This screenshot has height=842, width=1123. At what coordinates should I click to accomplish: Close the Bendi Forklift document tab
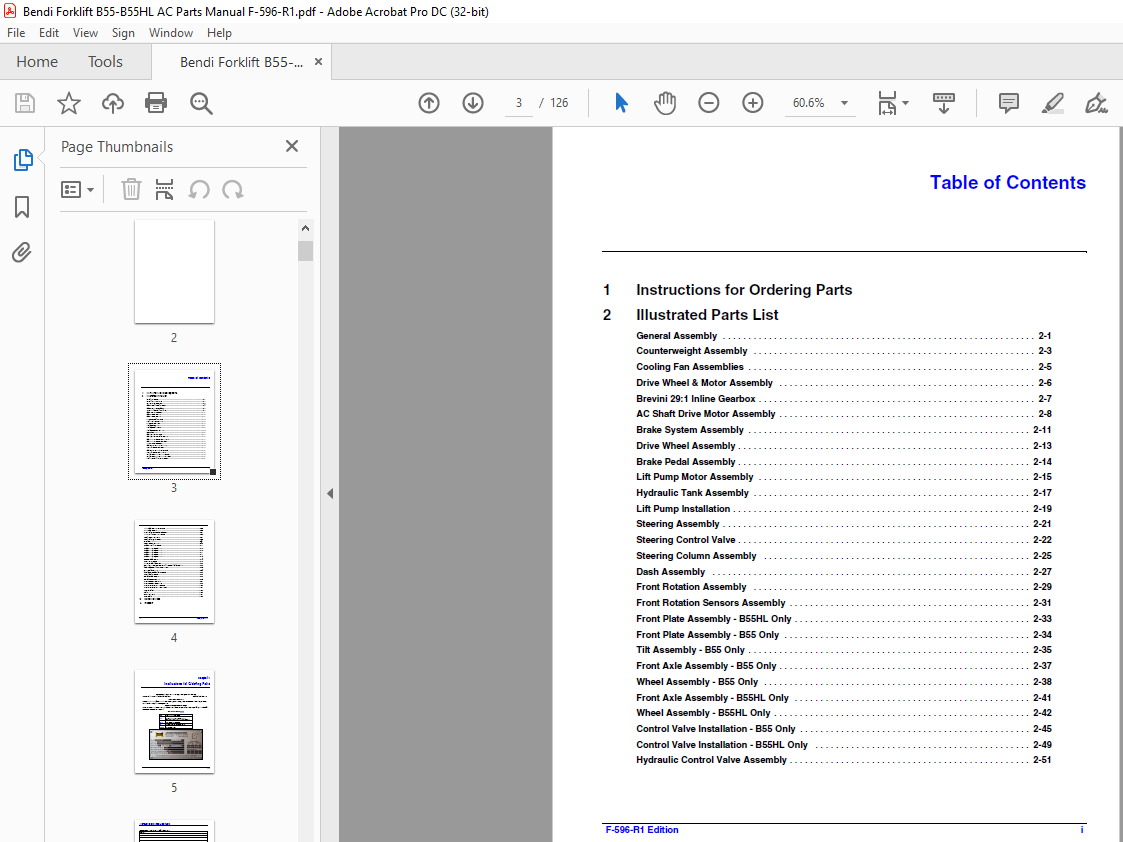coord(318,62)
